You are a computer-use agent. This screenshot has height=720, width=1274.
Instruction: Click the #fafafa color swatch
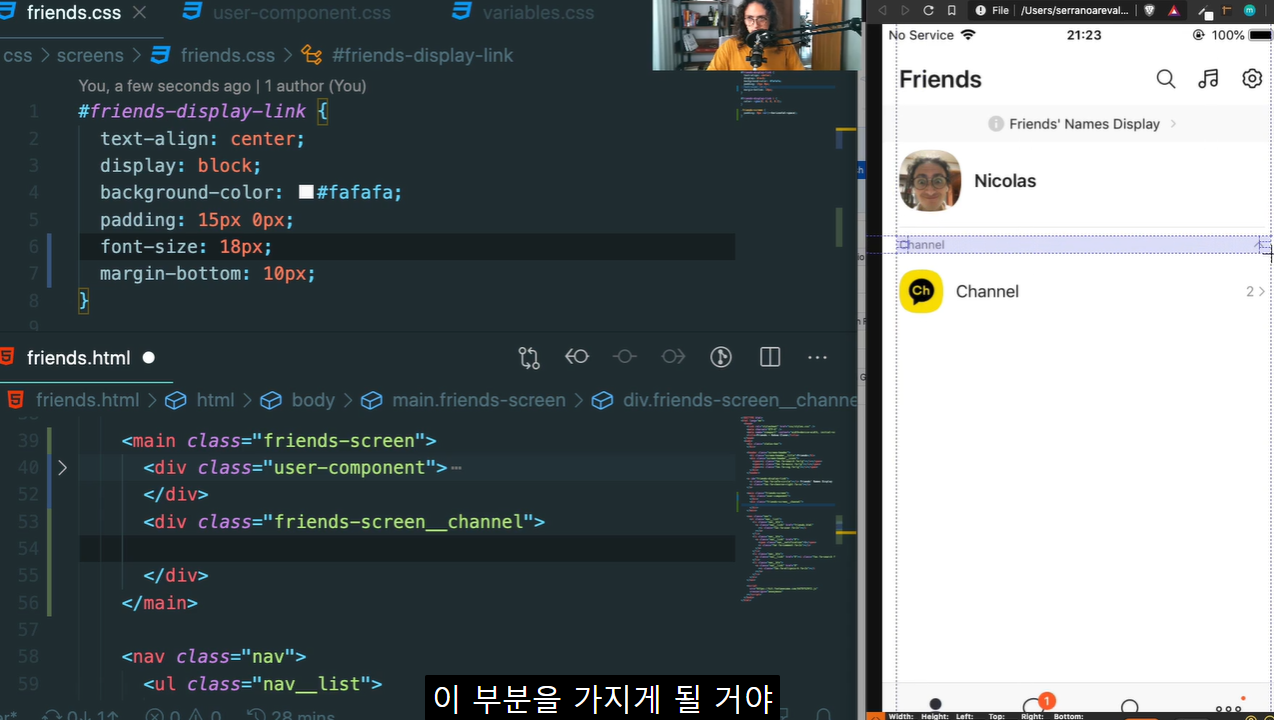point(306,192)
